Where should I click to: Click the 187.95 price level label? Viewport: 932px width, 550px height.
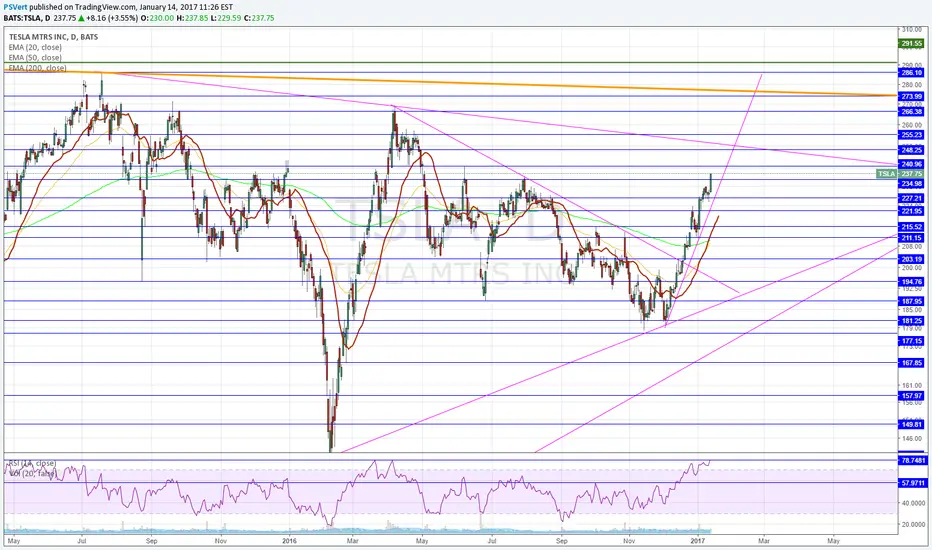click(911, 301)
